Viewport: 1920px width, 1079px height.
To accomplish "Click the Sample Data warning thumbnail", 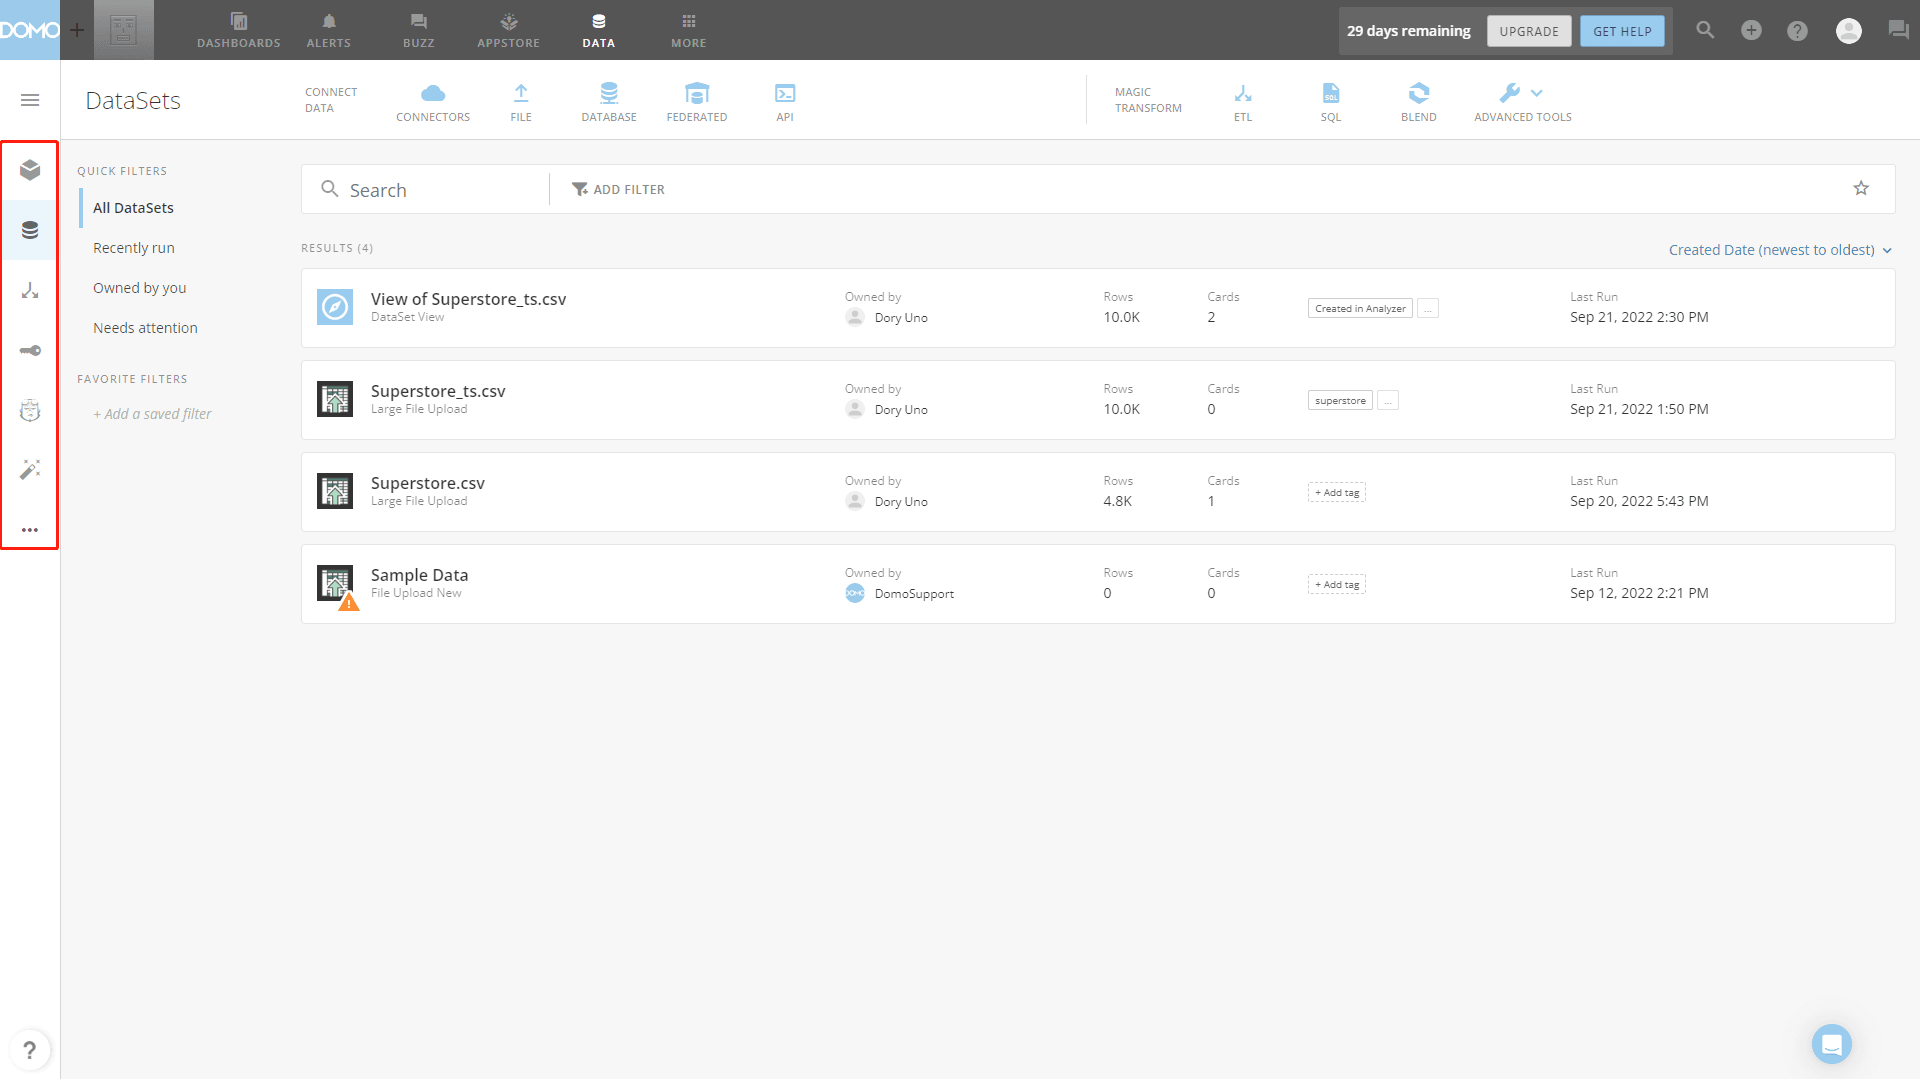I will pyautogui.click(x=337, y=586).
